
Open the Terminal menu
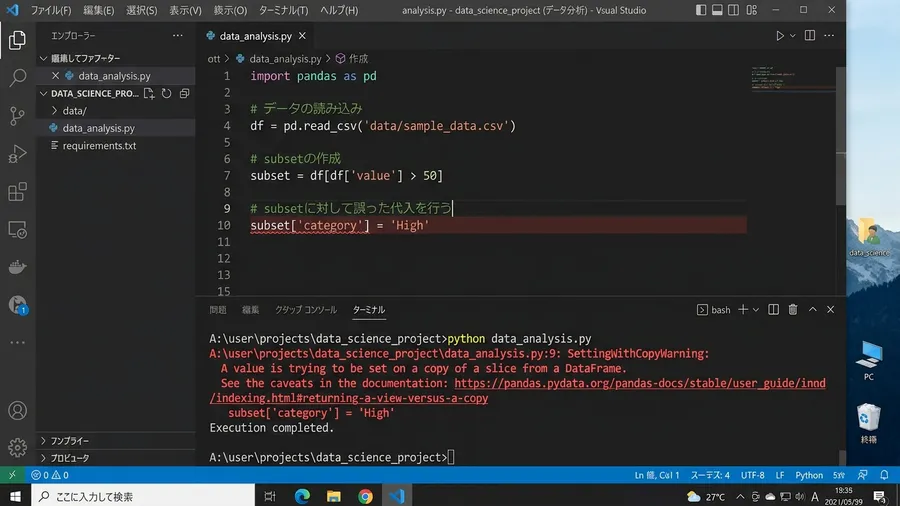tap(283, 10)
